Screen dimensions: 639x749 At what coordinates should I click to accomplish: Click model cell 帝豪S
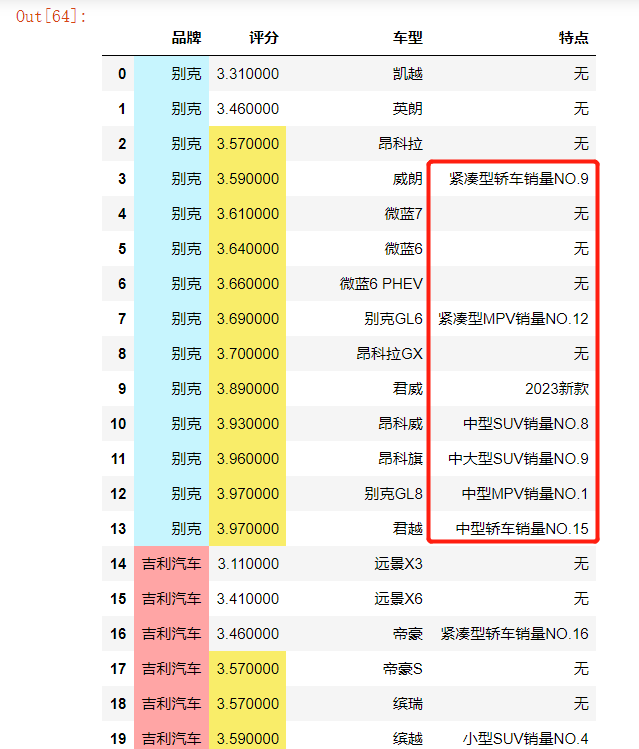(x=403, y=669)
